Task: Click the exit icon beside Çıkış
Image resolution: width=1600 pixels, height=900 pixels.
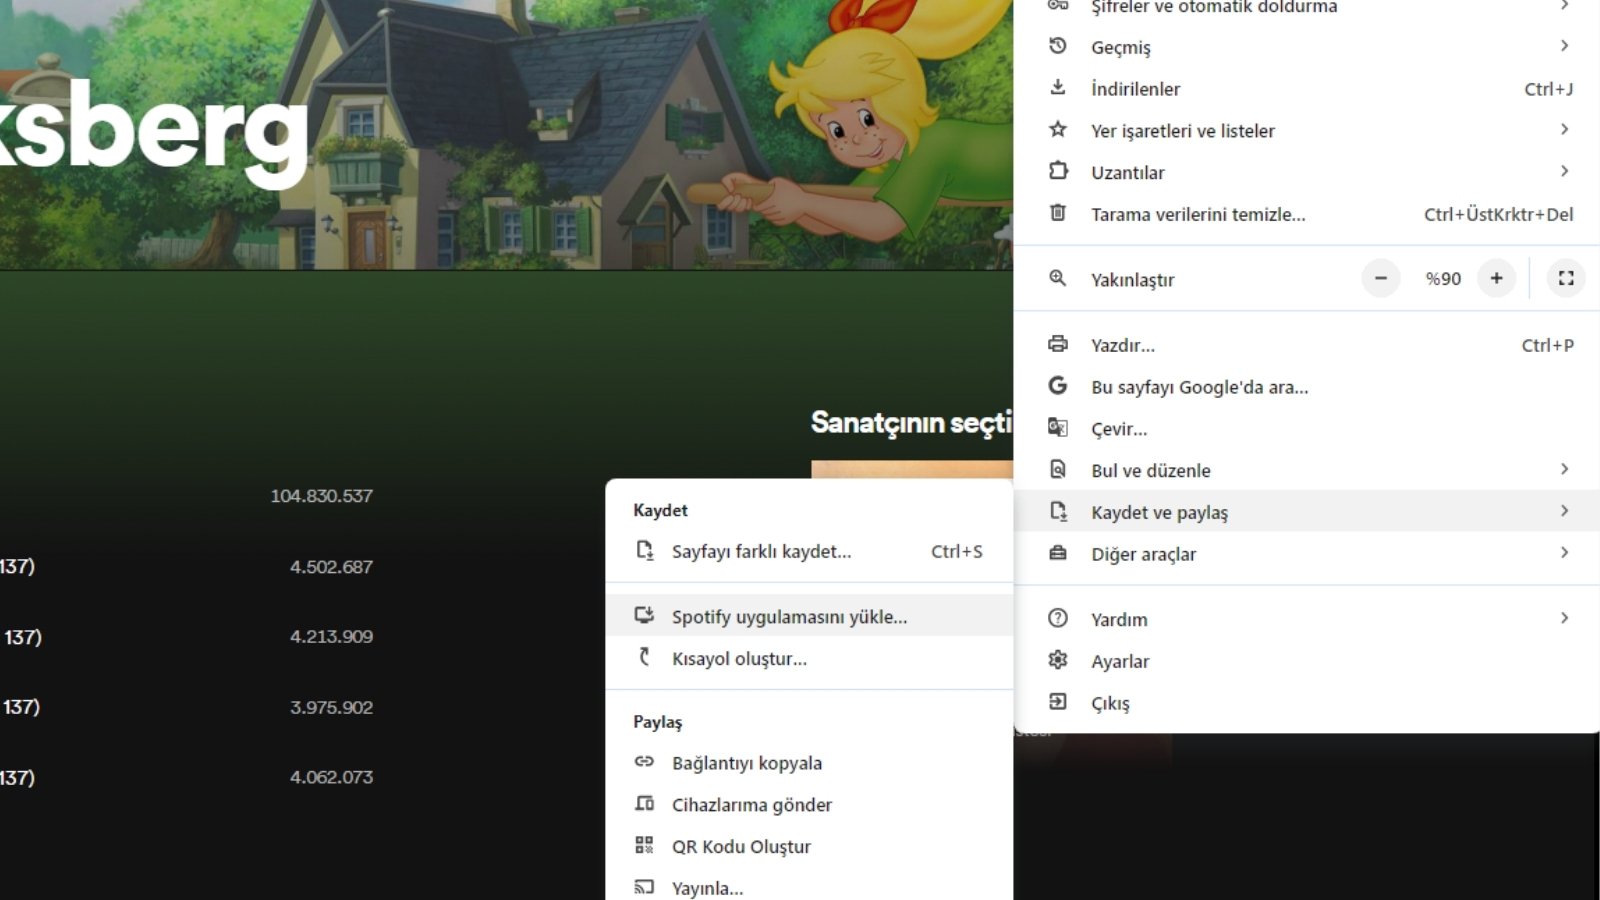Action: 1057,702
